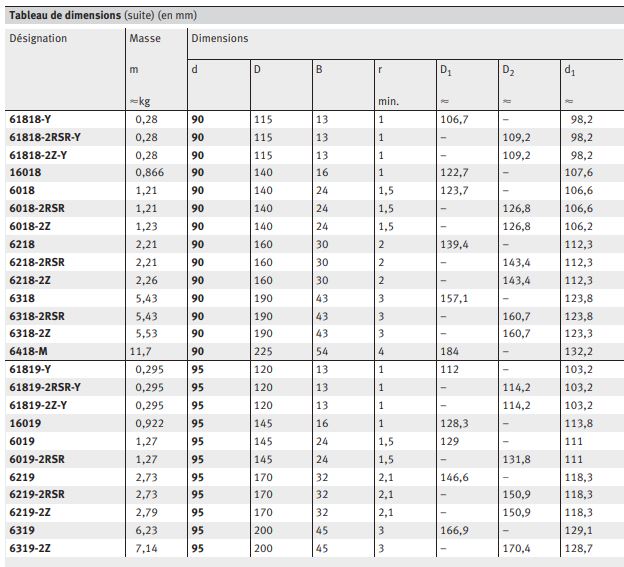Select designation 6319-2Z

click(30, 548)
